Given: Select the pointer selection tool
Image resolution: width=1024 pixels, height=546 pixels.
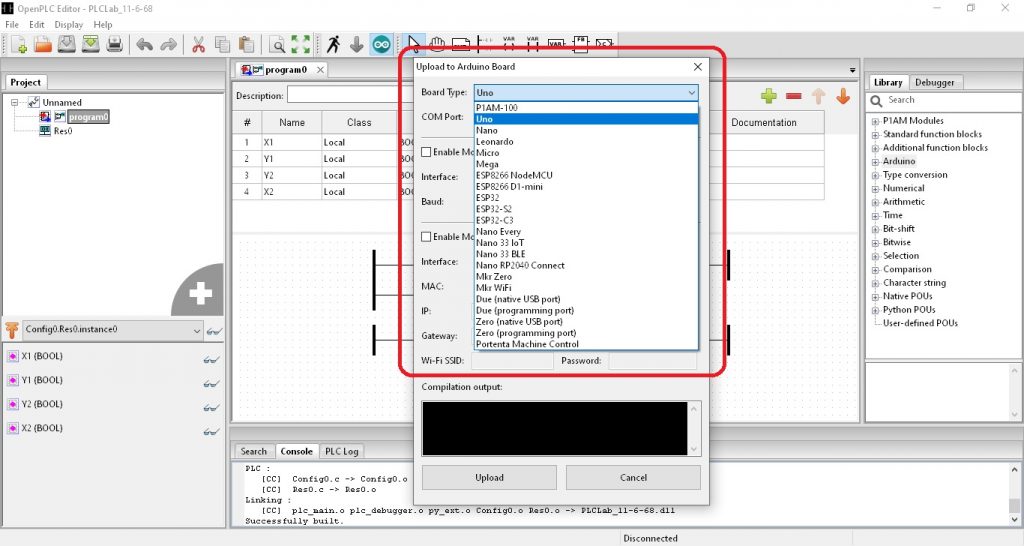Looking at the screenshot, I should coord(413,44).
